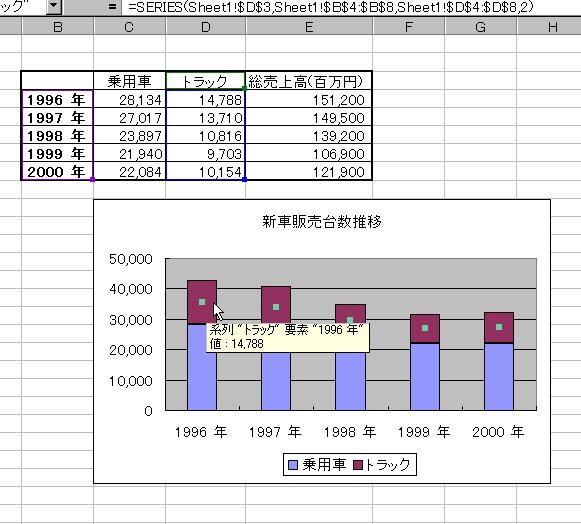Click the 1997 年 truck bar marker
Screen dimensions: 581x524
tap(276, 307)
